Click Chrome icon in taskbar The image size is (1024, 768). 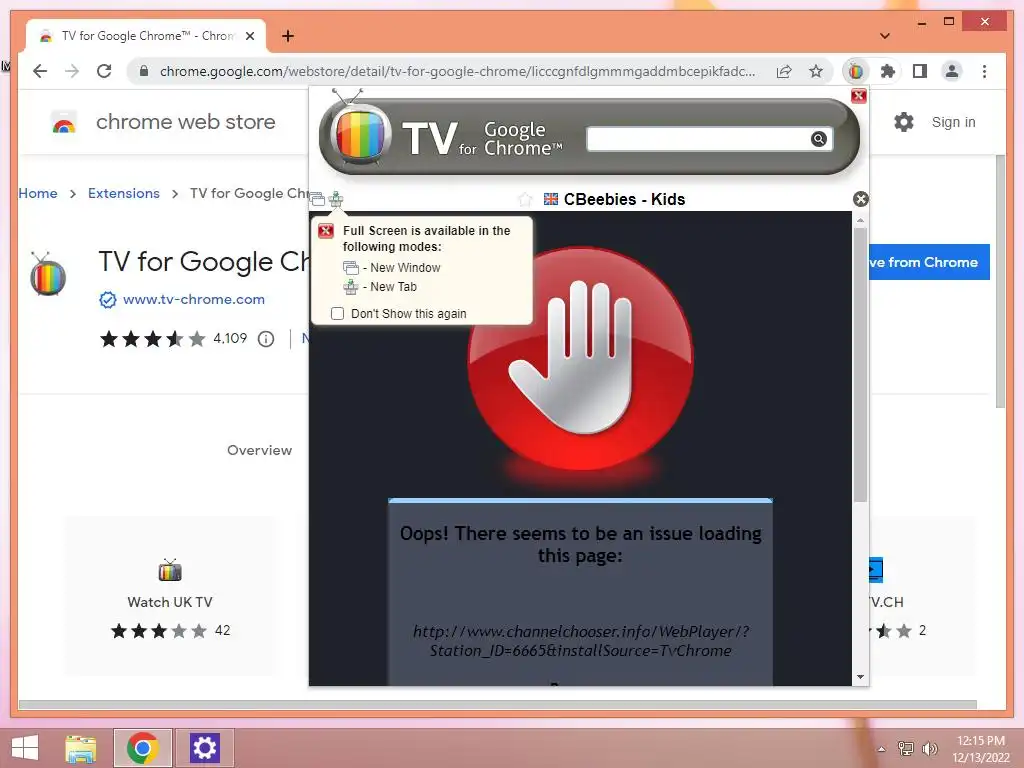pos(143,748)
